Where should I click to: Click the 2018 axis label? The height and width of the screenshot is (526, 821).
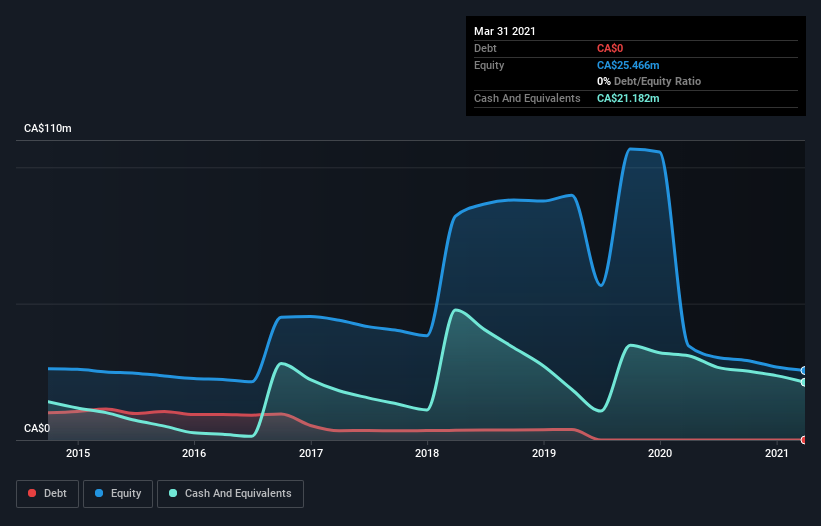click(x=427, y=453)
